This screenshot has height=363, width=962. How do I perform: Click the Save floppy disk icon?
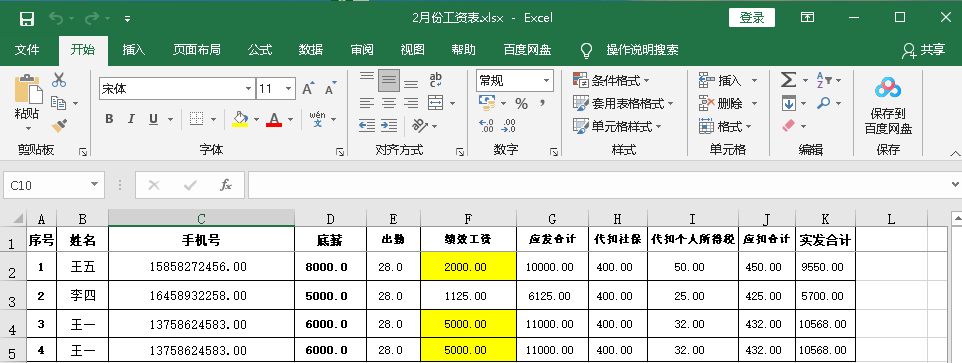click(x=27, y=18)
